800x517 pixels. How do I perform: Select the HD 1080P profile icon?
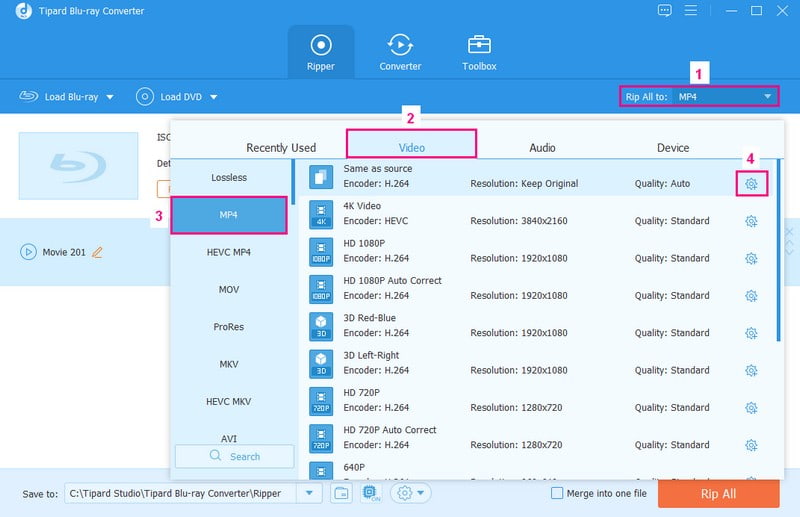321,252
